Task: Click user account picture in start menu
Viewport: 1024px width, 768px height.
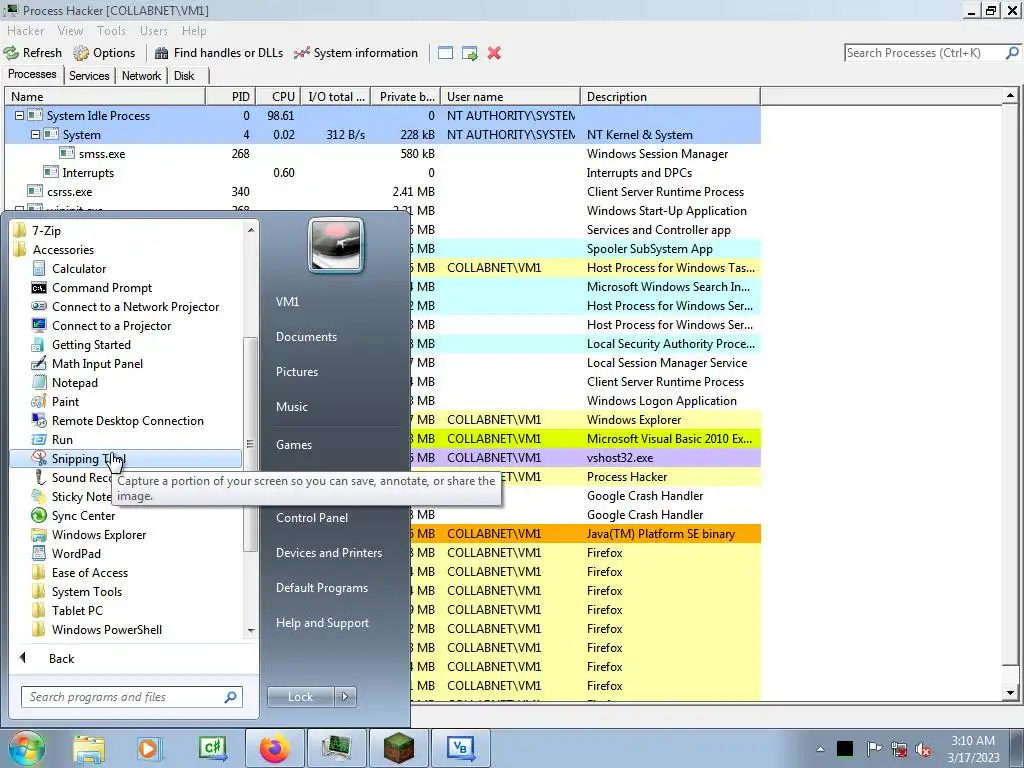Action: coord(336,246)
